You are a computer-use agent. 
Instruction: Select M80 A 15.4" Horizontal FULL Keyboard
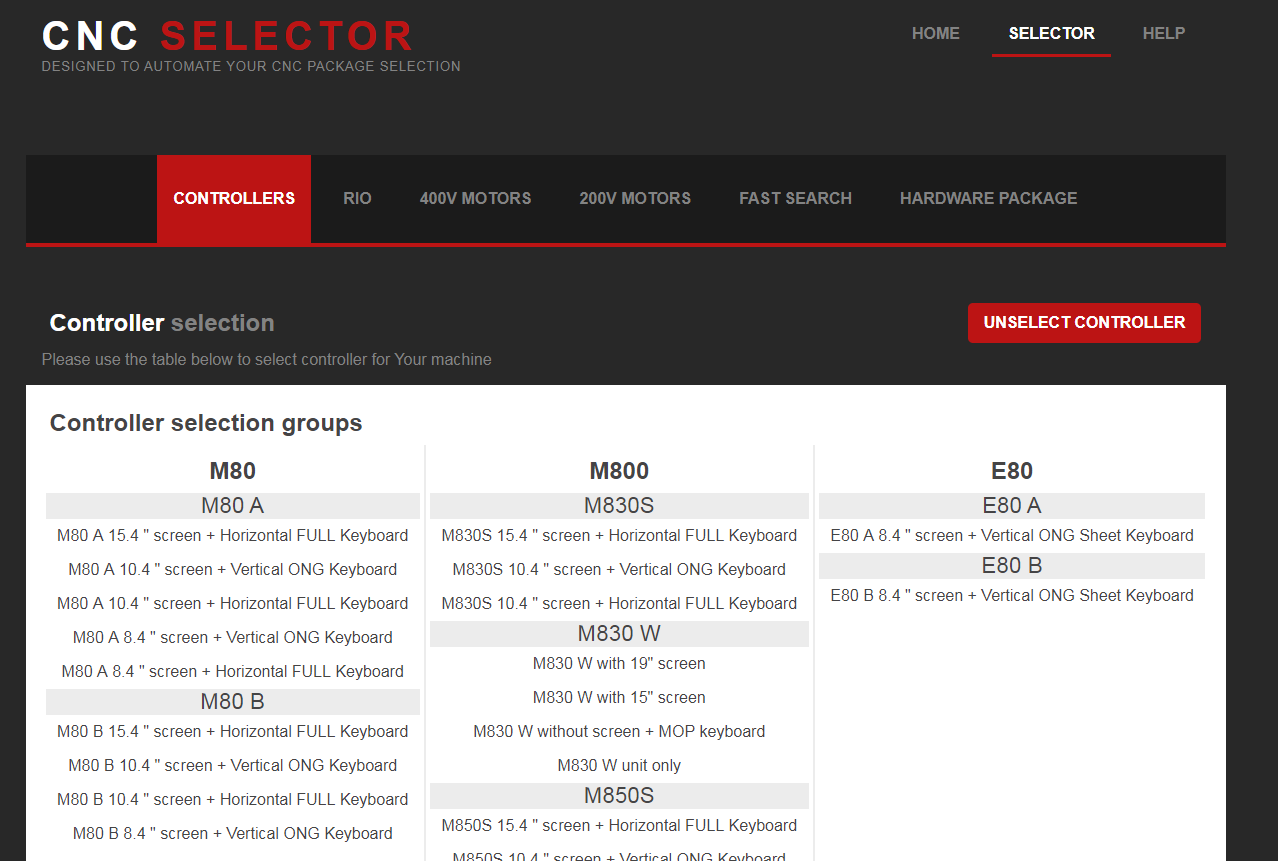pyautogui.click(x=233, y=535)
